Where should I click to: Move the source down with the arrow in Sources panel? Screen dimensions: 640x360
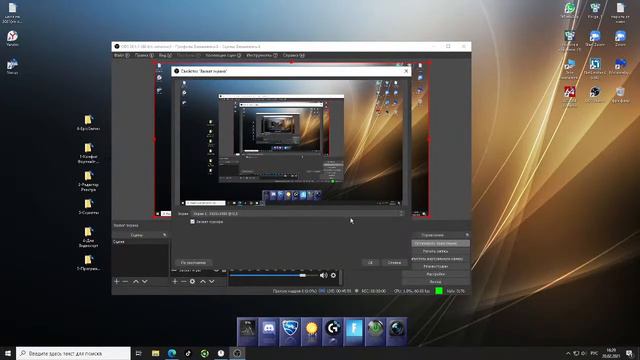[211, 281]
